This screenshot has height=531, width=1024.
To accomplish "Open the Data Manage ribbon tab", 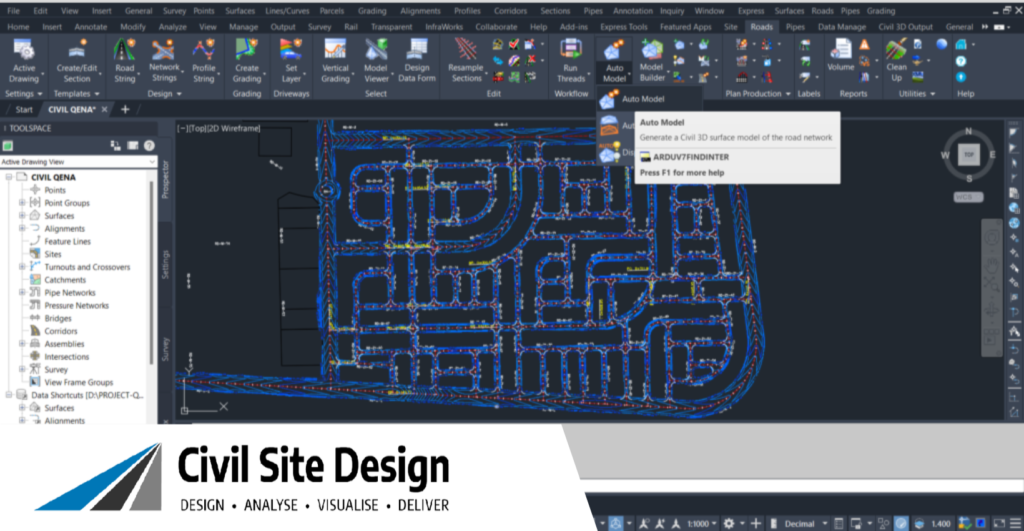I will tap(841, 27).
